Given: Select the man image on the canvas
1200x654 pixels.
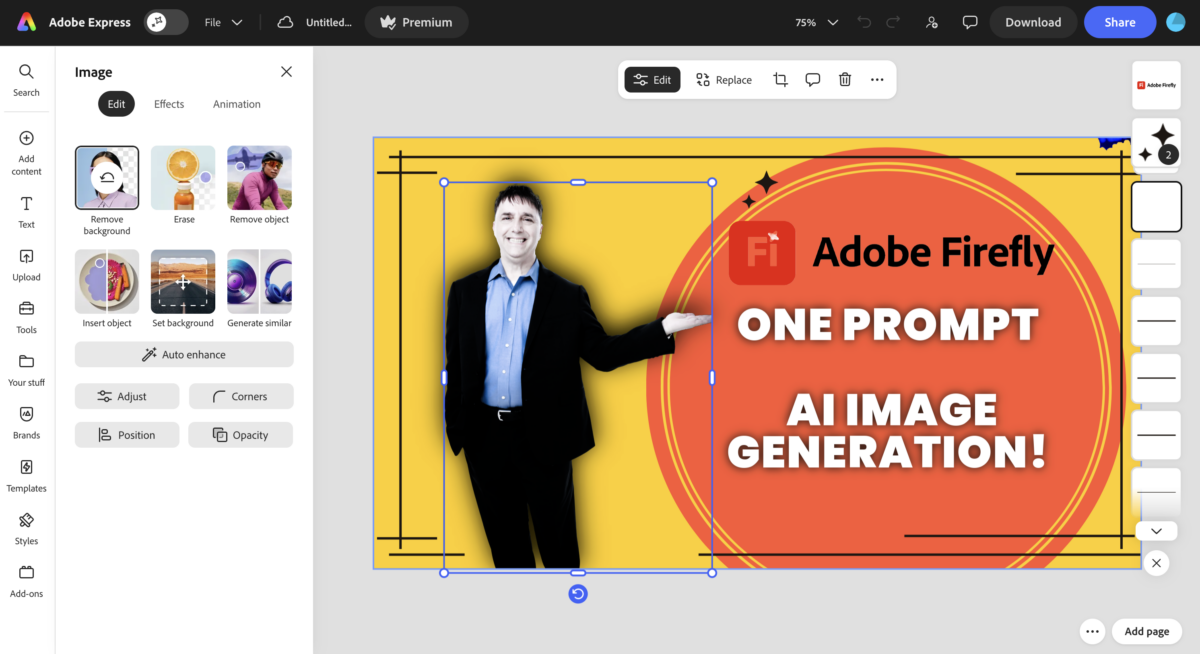Looking at the screenshot, I should [x=578, y=377].
